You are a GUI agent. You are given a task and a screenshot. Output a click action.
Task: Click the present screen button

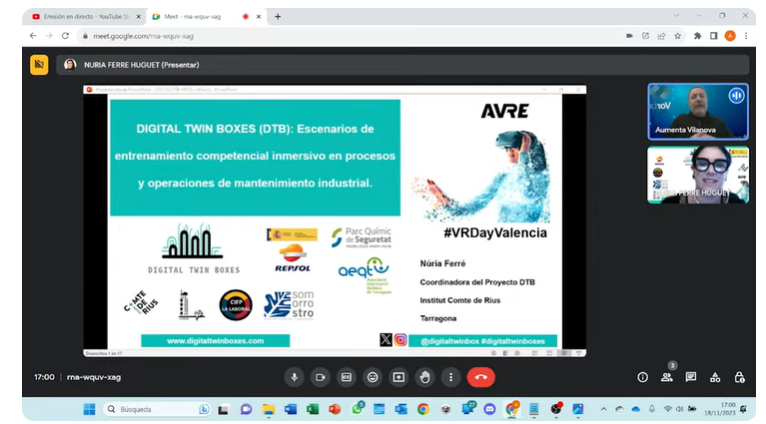399,377
